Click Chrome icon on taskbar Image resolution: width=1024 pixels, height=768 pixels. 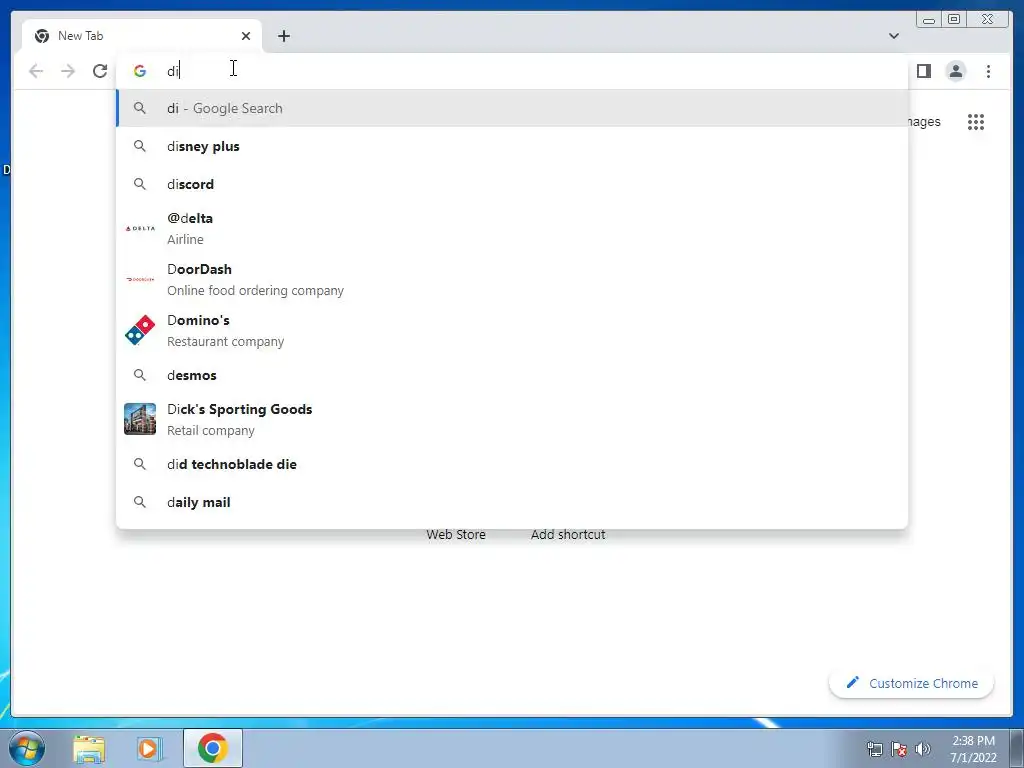(x=213, y=748)
